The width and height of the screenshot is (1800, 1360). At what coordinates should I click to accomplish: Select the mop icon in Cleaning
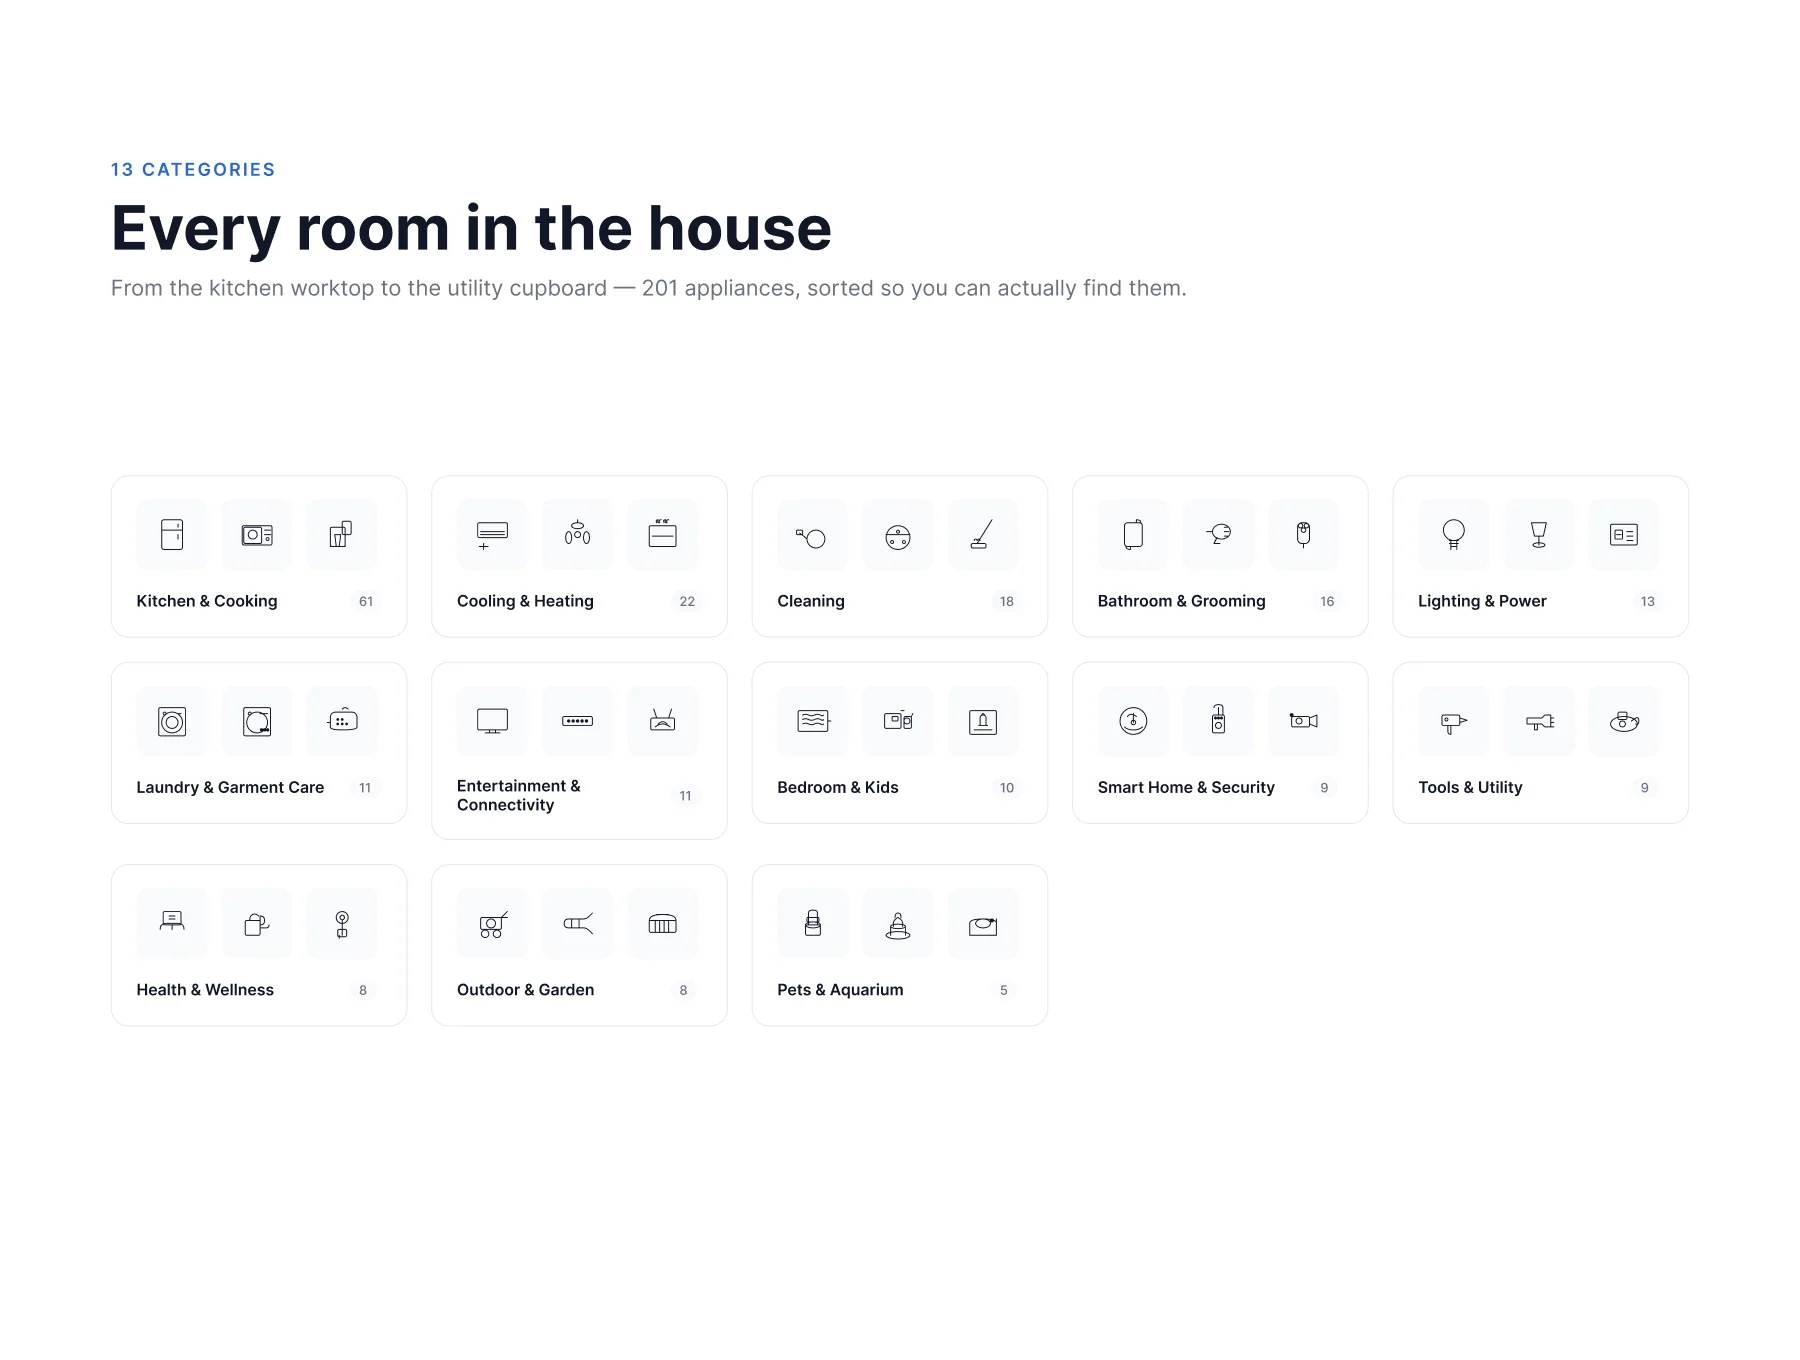(983, 535)
